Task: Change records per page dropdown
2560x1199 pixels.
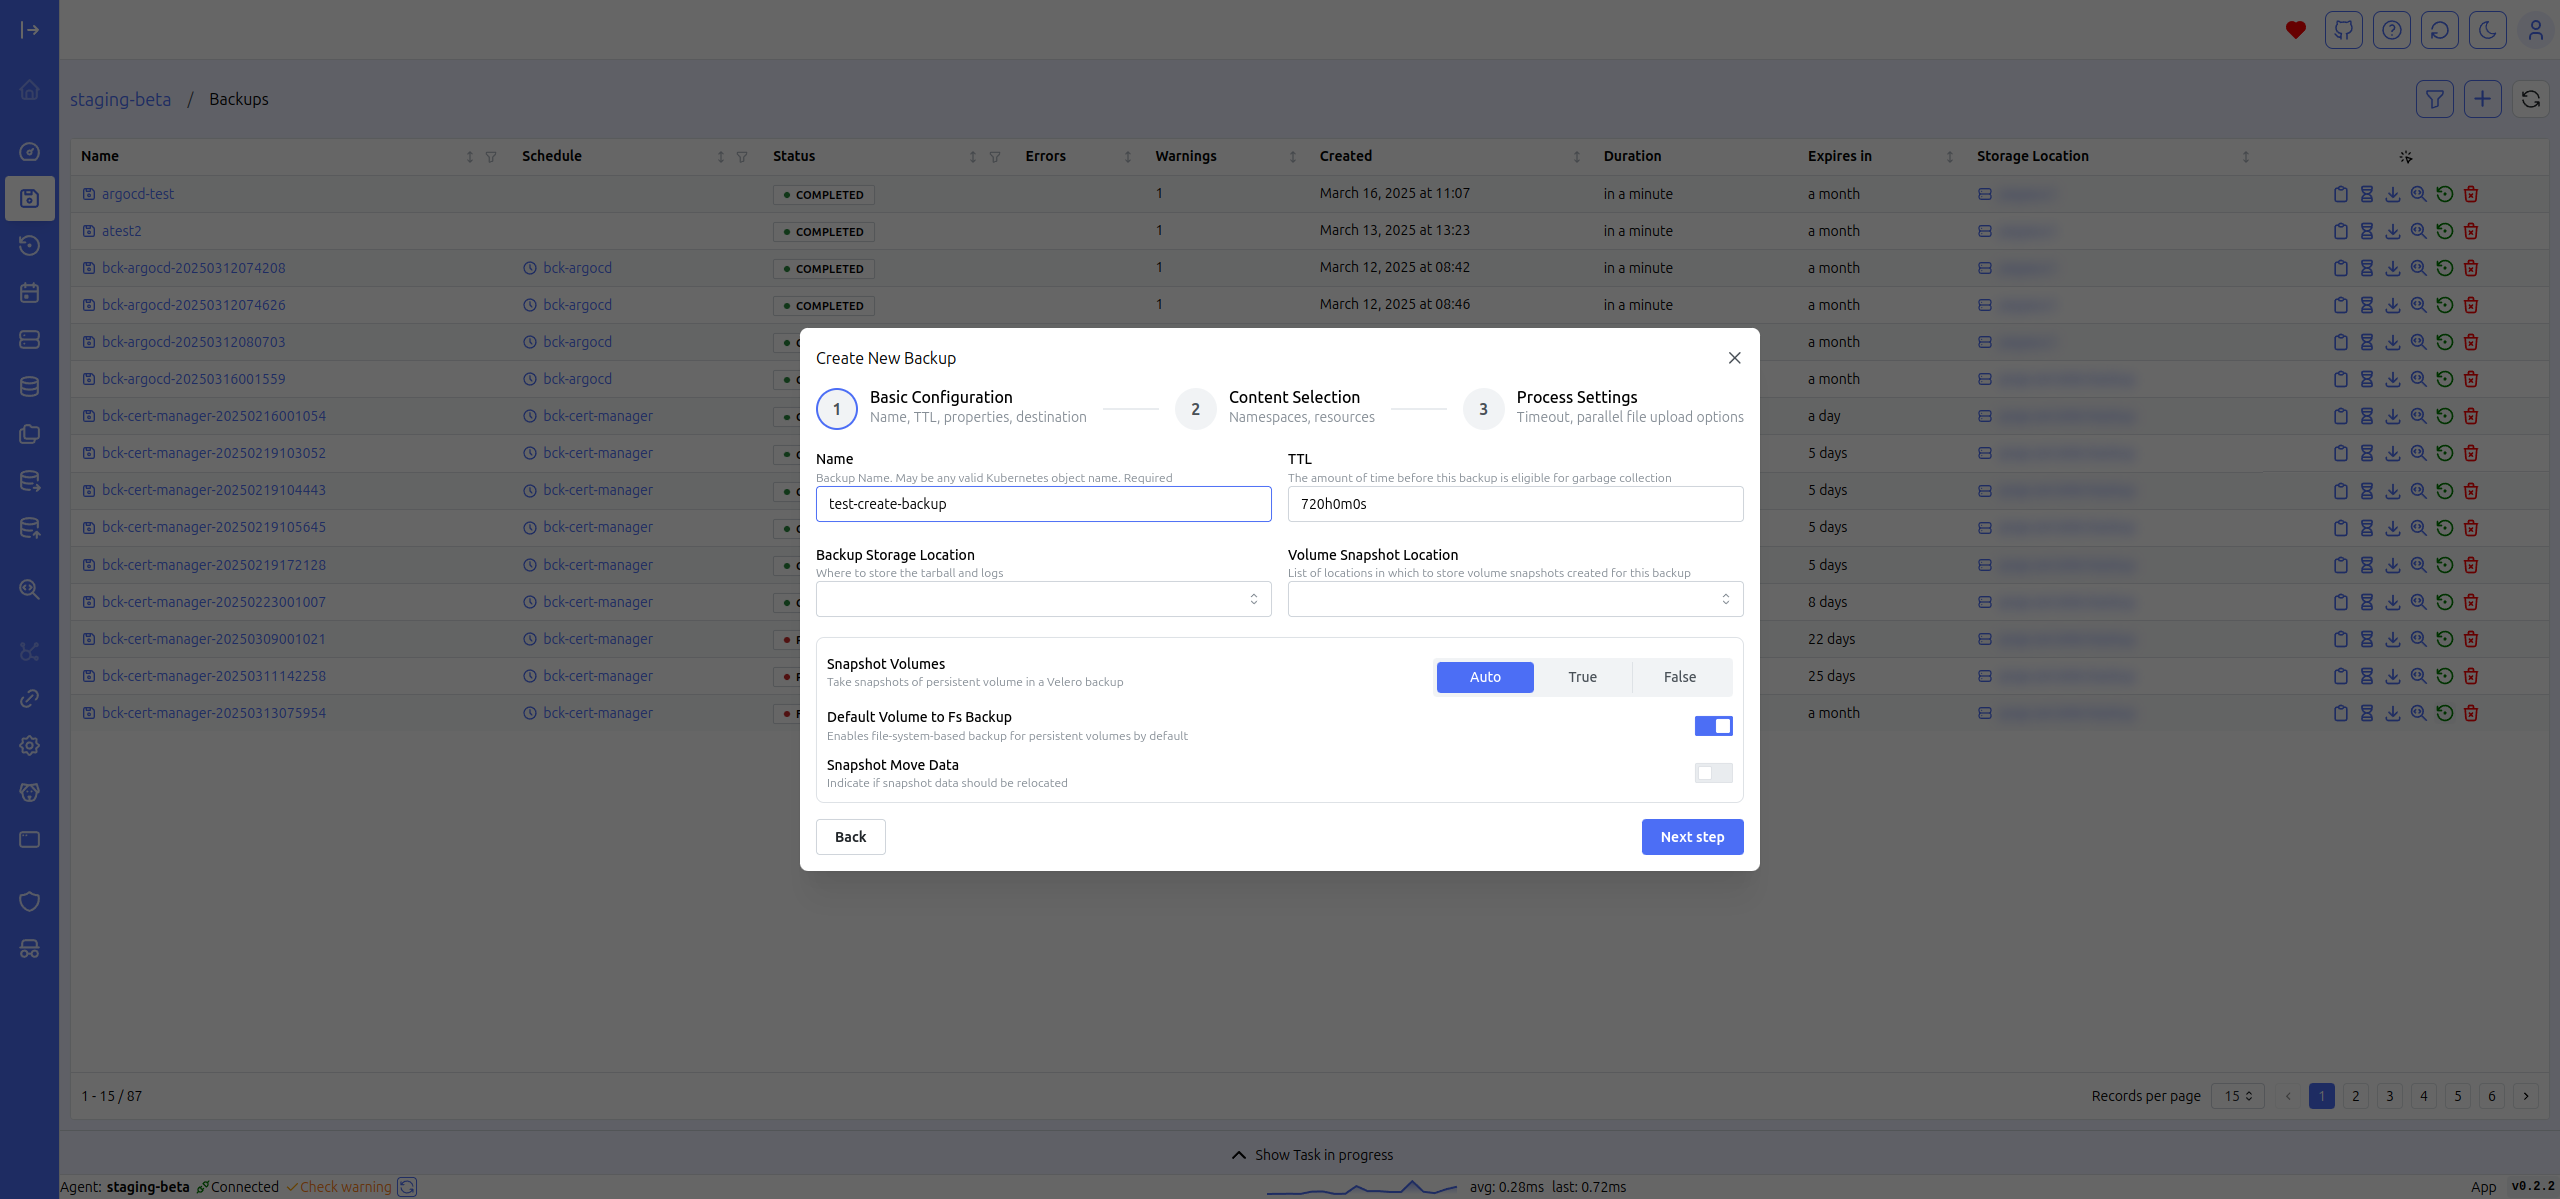Action: [x=2238, y=1096]
